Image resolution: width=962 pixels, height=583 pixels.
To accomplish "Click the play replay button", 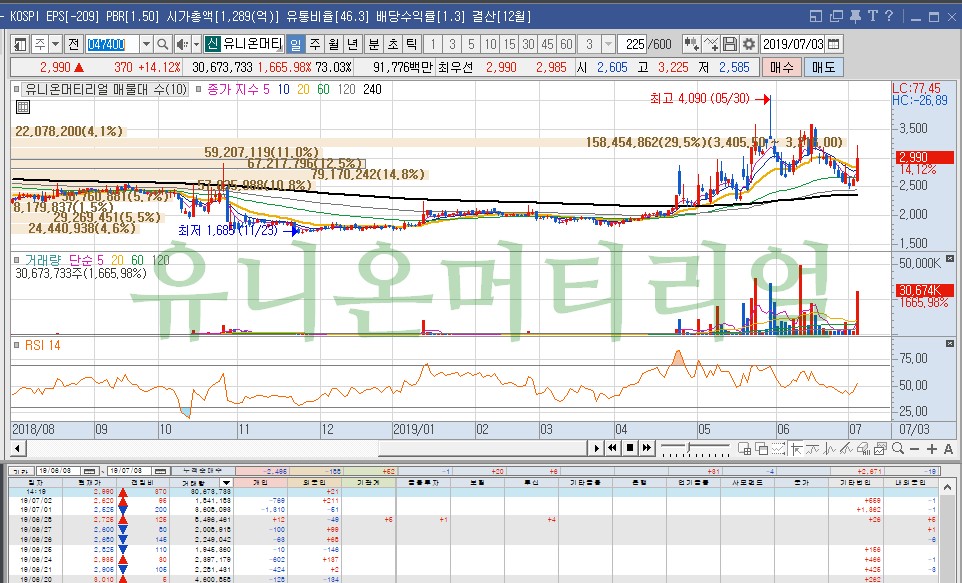I will (596, 449).
